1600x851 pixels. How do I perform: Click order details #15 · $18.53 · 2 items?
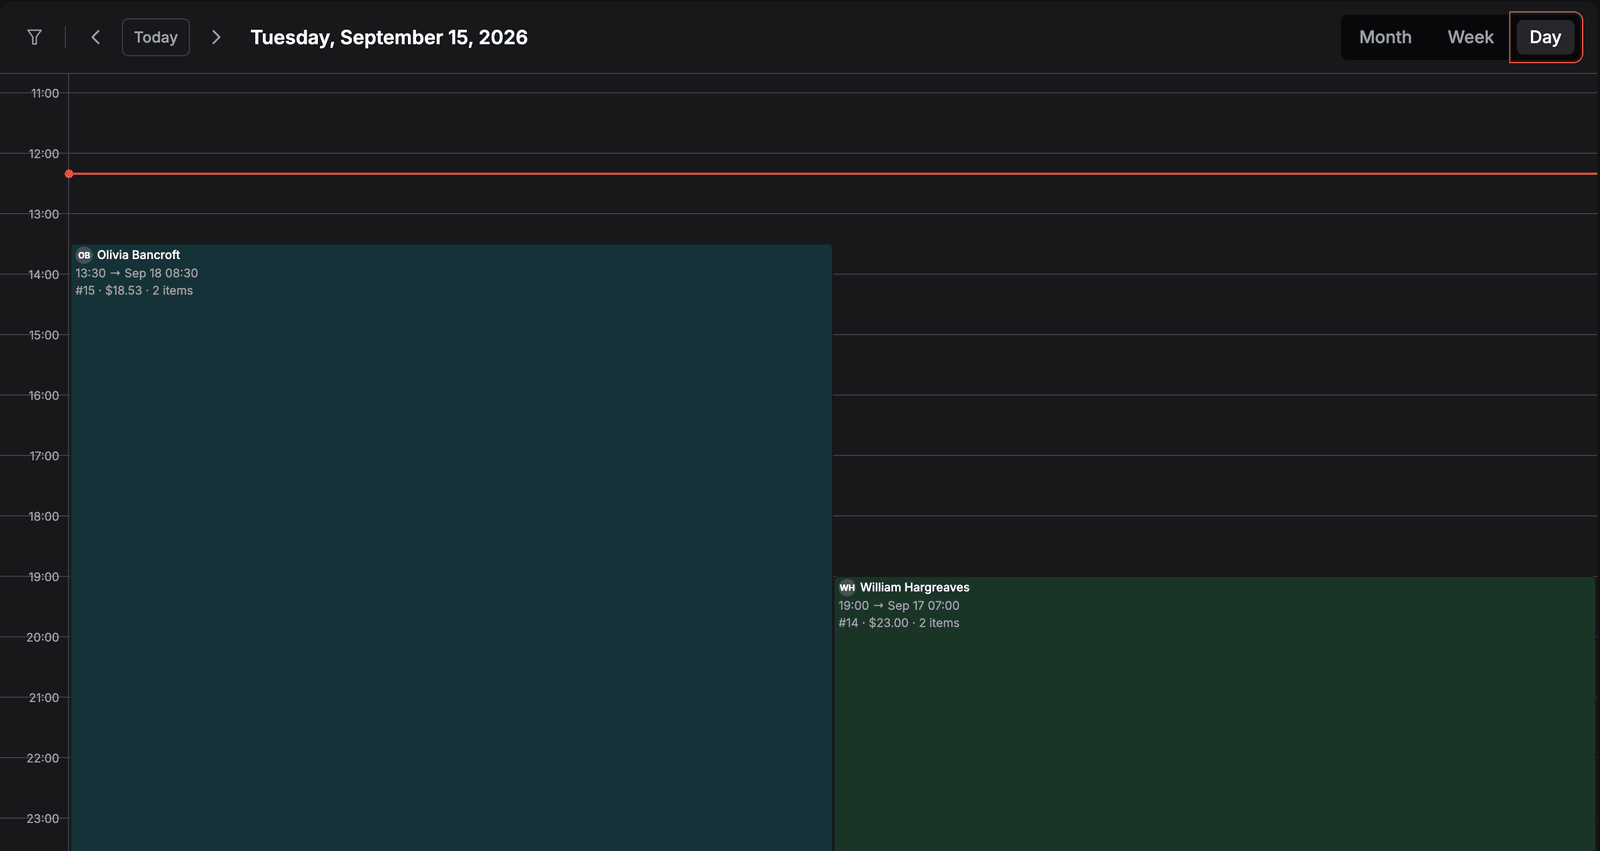(134, 290)
